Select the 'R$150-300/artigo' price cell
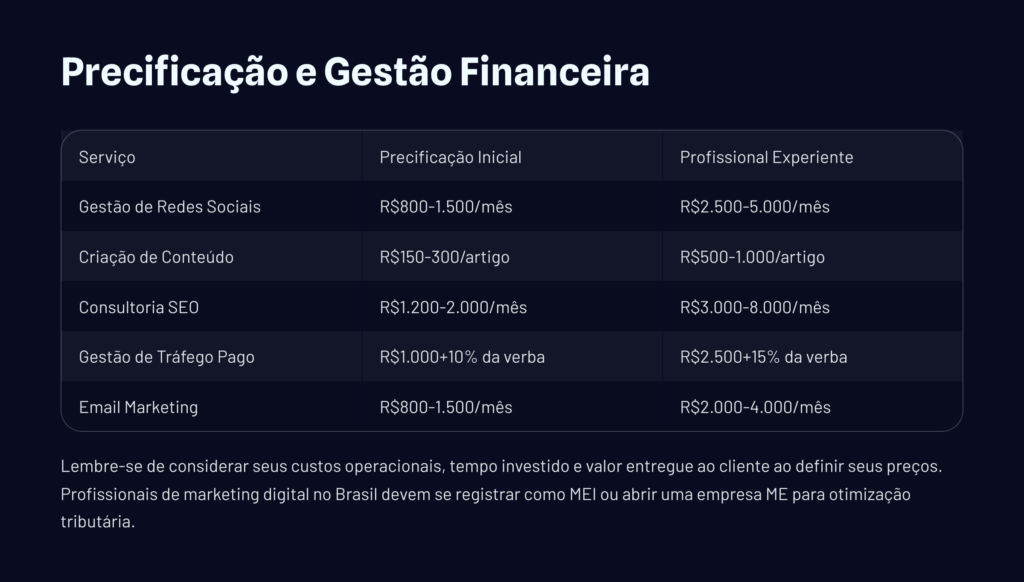The height and width of the screenshot is (582, 1024). 444,257
